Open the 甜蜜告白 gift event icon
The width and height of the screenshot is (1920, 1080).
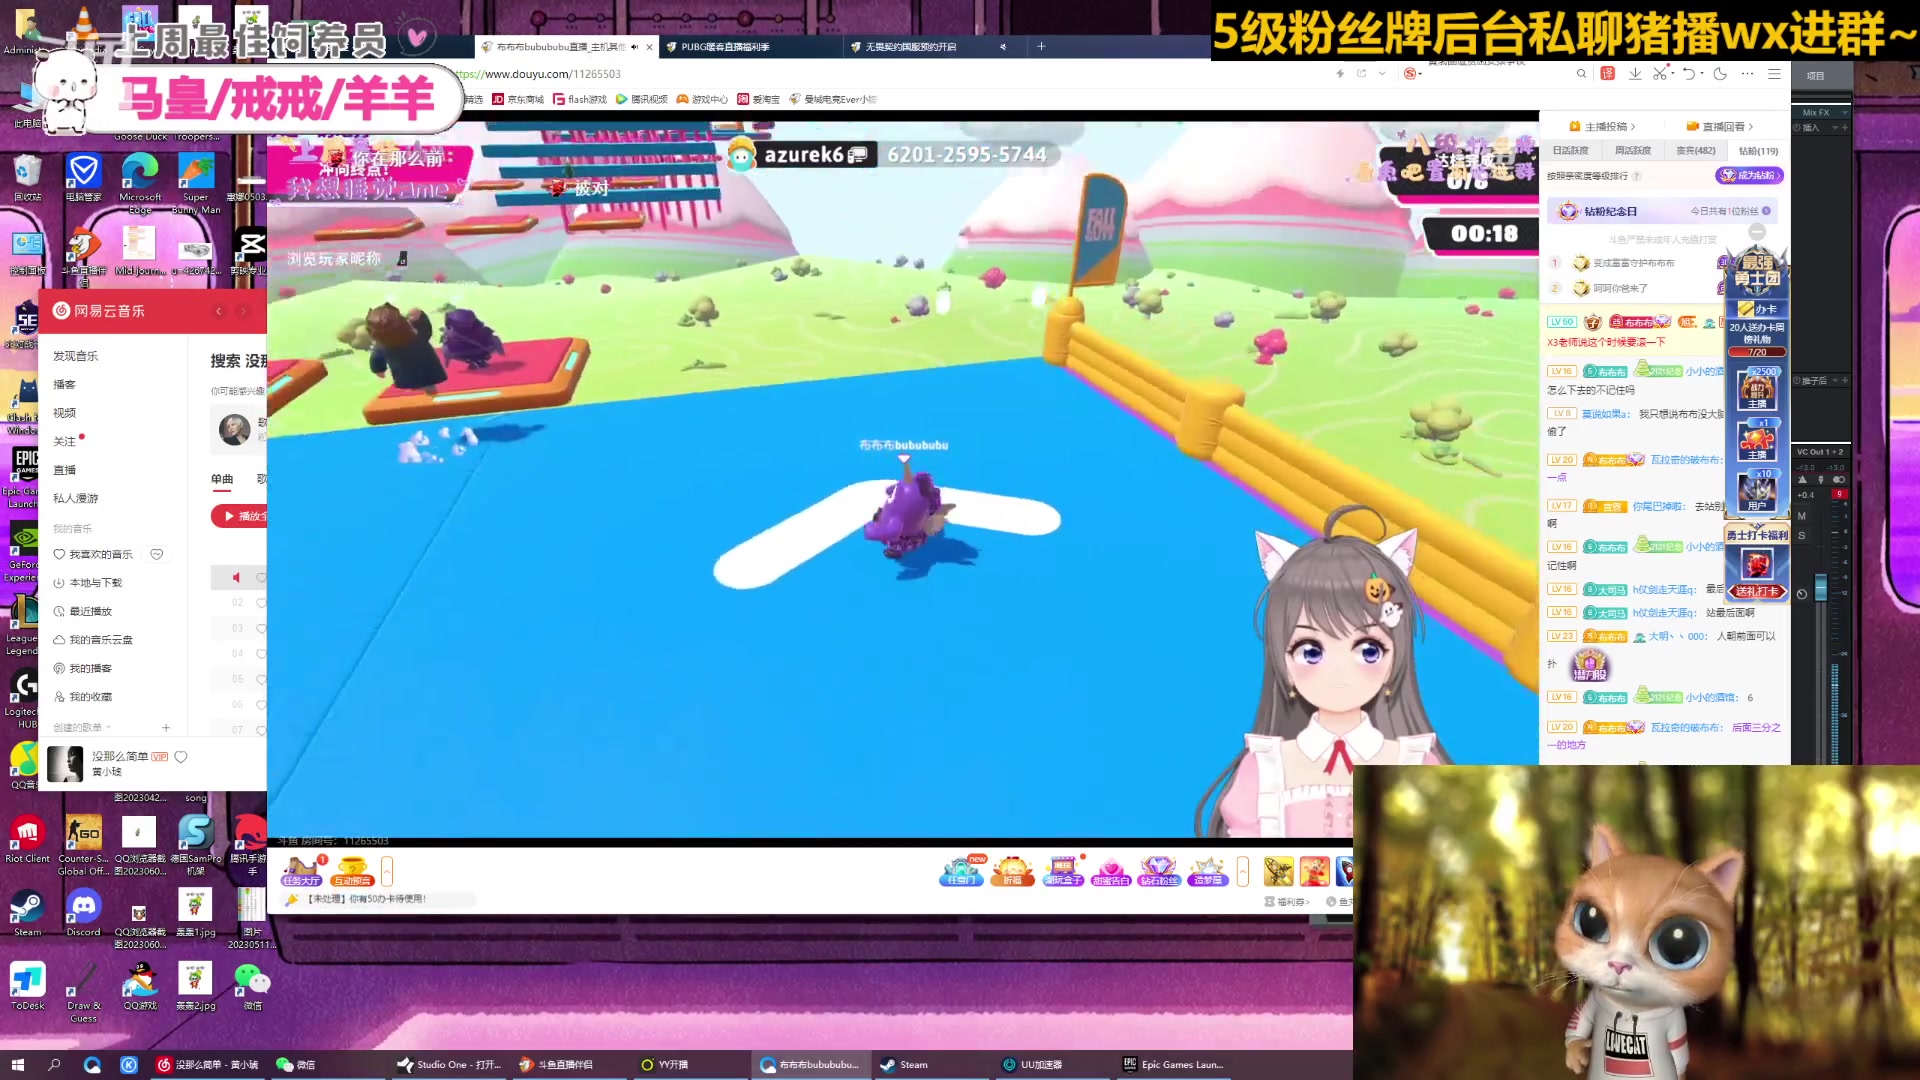tap(1112, 873)
